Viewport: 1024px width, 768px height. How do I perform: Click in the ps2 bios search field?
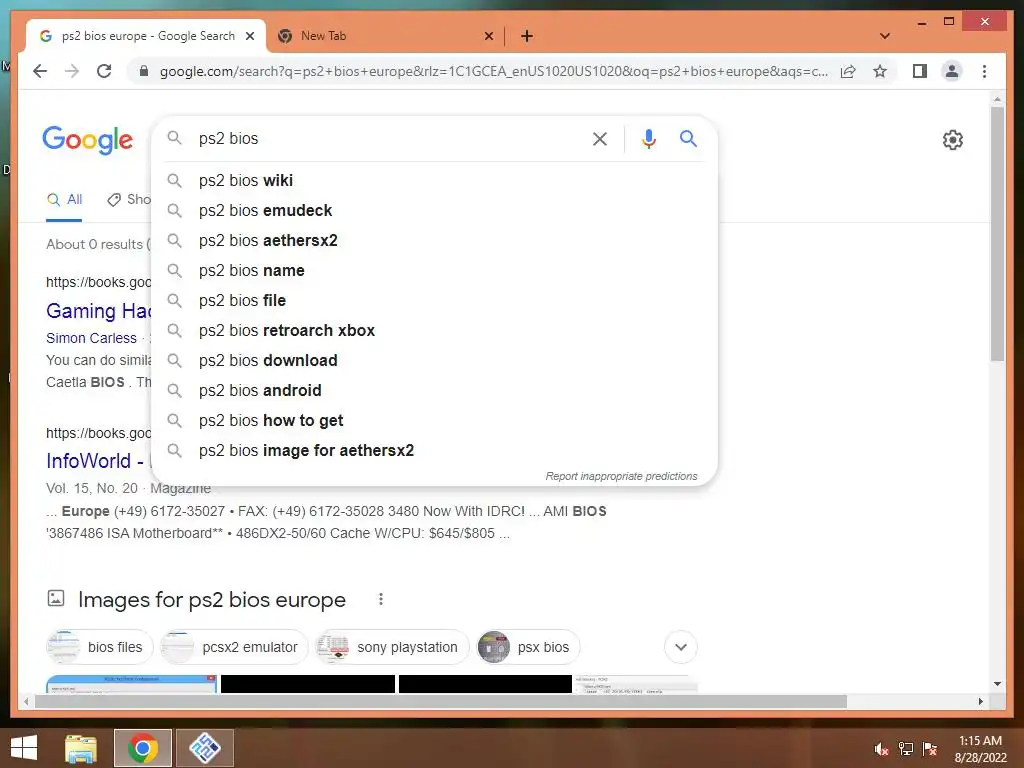coord(389,138)
